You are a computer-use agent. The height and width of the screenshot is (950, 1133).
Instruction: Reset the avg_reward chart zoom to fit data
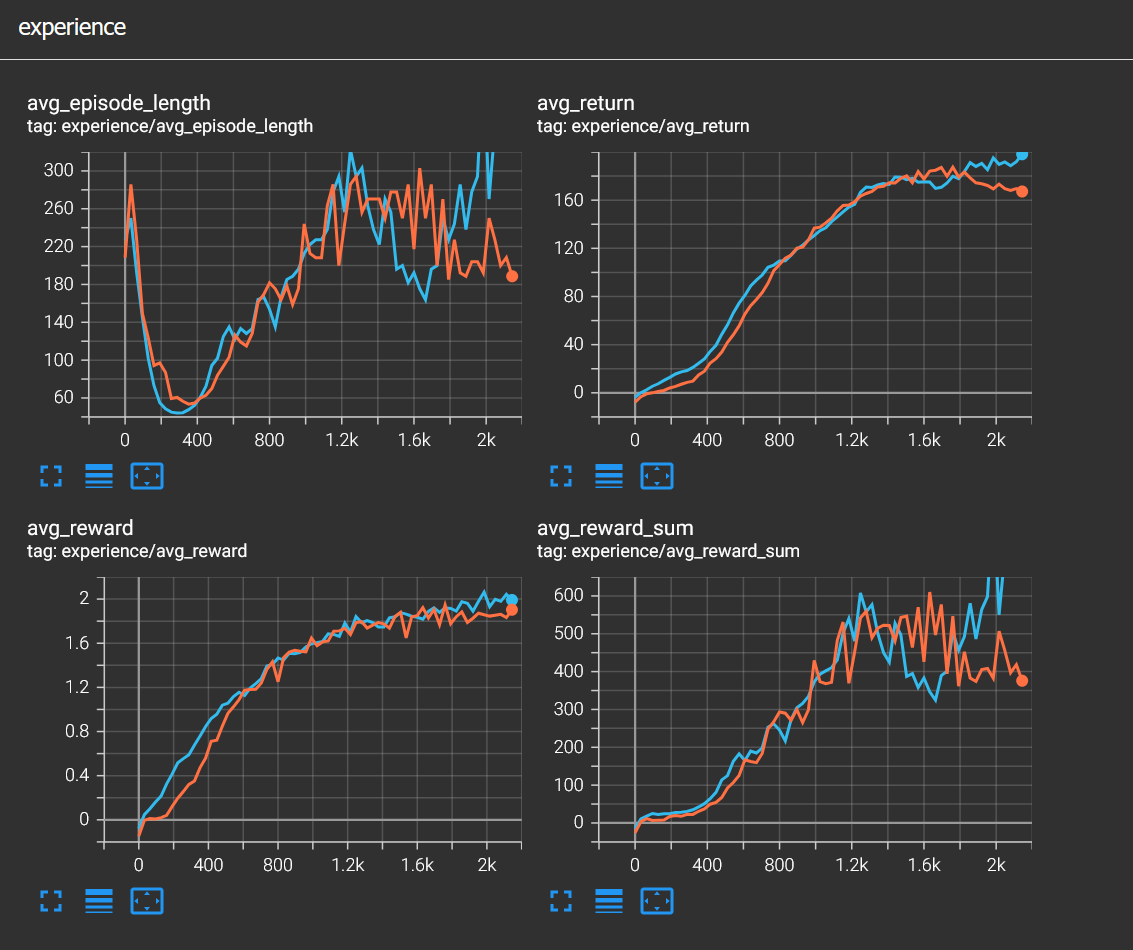pos(147,901)
